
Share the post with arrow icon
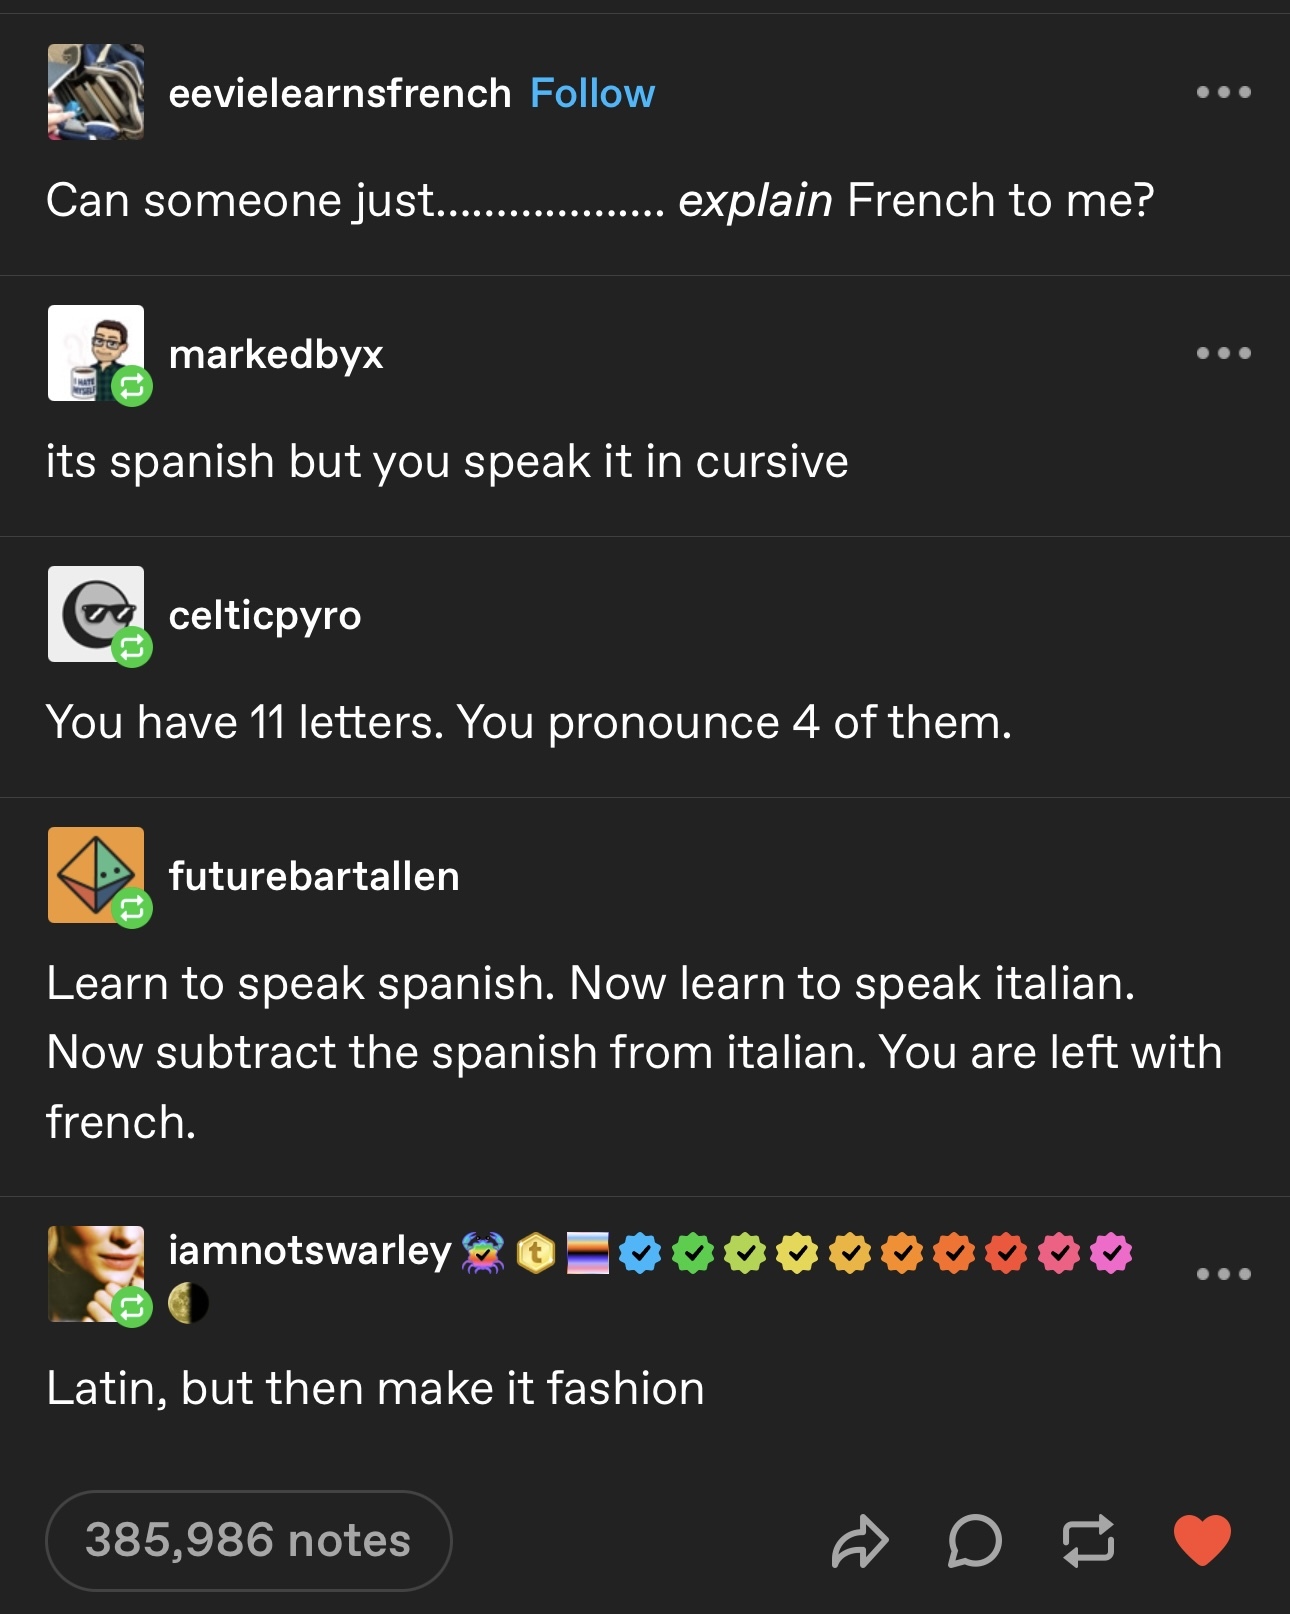860,1541
